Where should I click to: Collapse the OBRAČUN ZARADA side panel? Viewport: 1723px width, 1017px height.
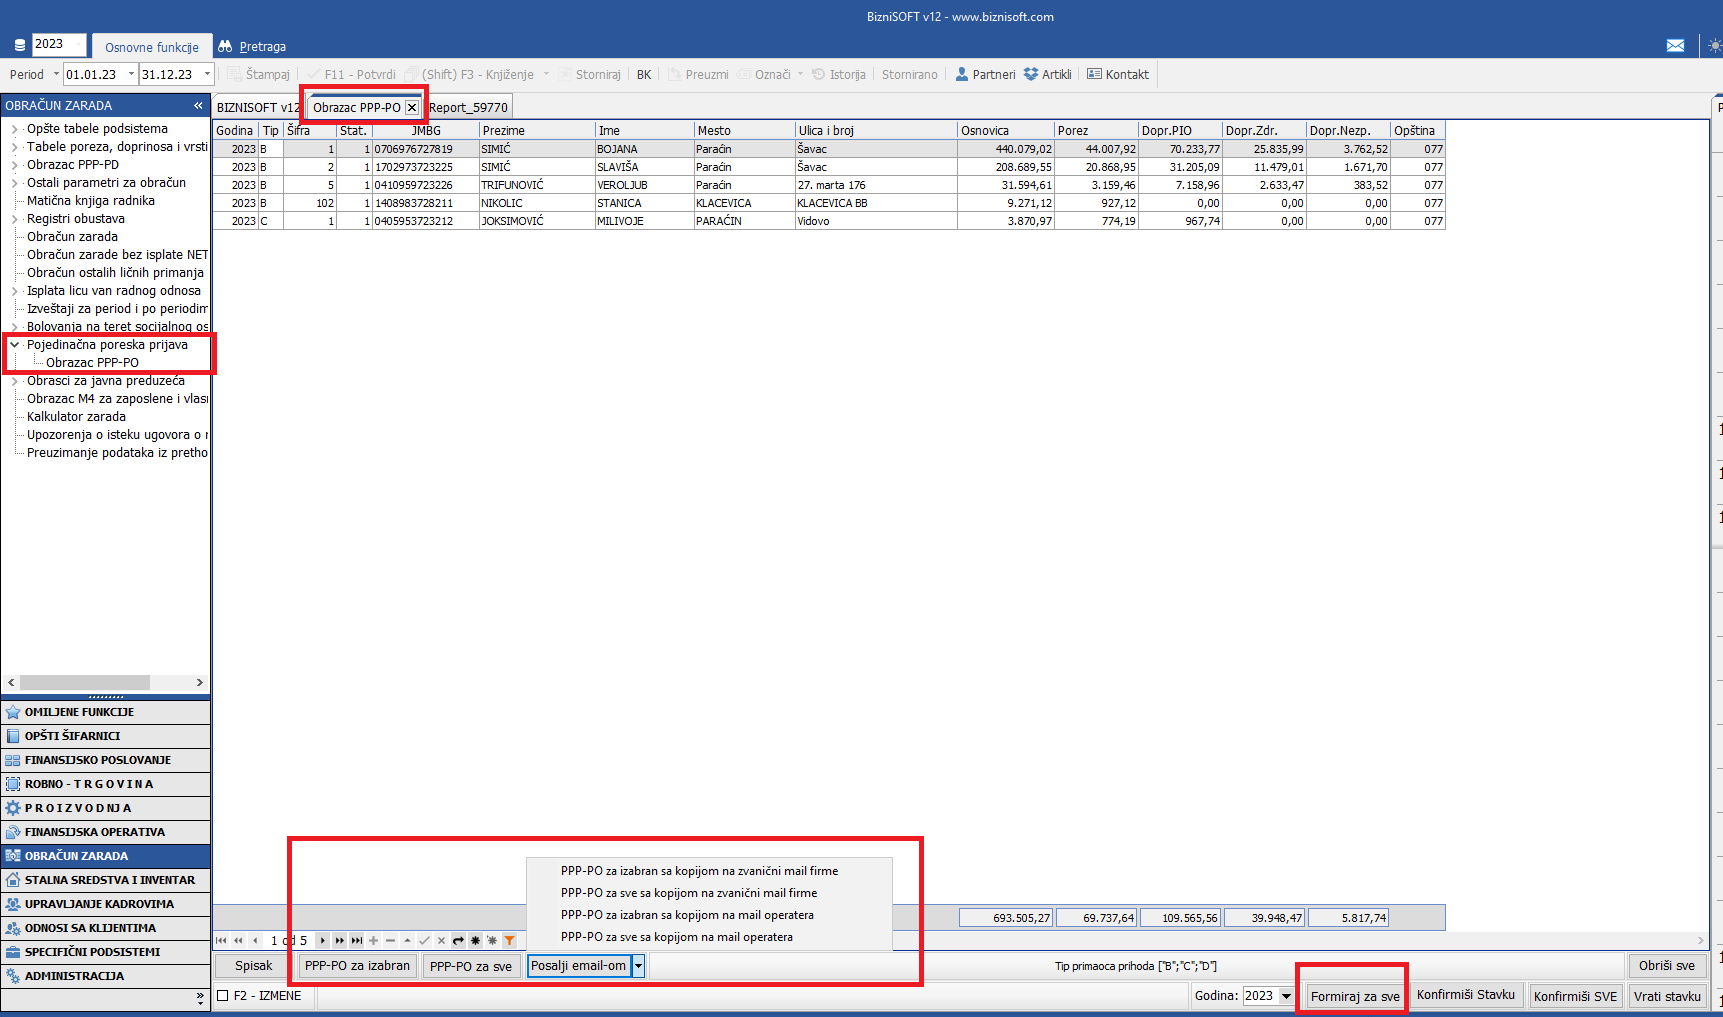[x=198, y=105]
